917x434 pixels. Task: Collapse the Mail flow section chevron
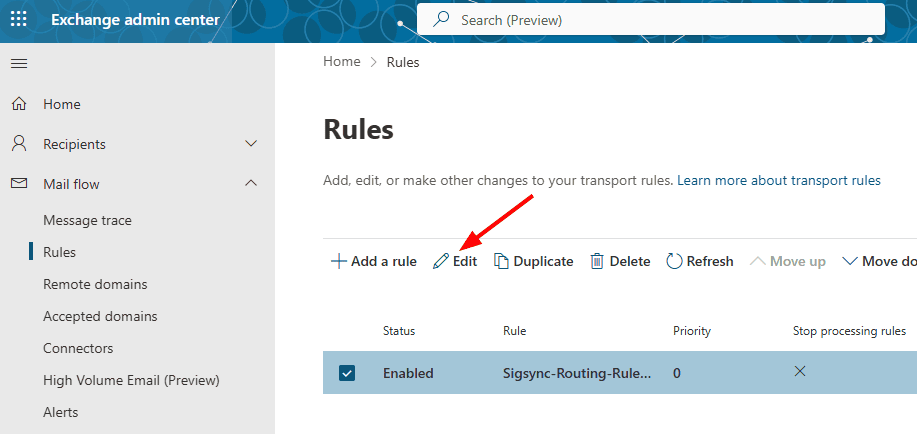[251, 184]
